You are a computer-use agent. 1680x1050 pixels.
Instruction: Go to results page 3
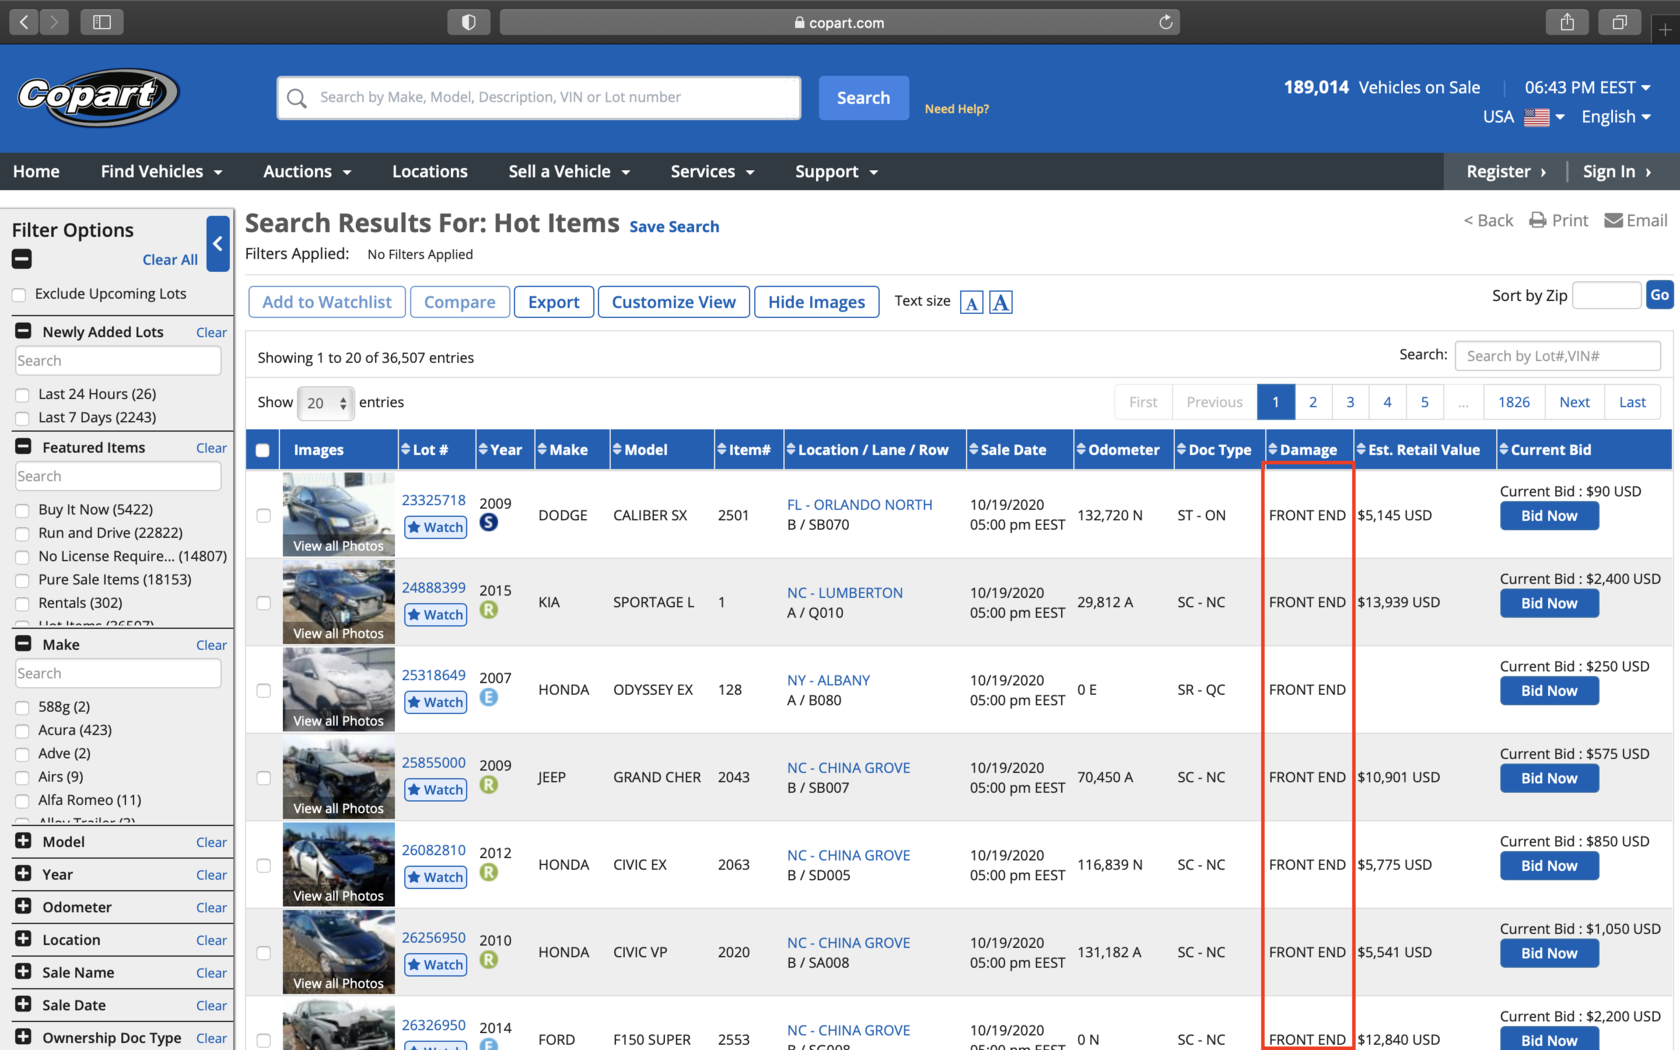(x=1350, y=402)
